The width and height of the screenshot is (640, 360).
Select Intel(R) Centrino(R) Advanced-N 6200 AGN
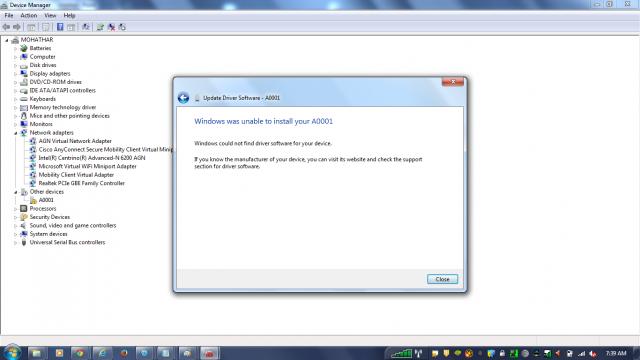tap(92, 158)
